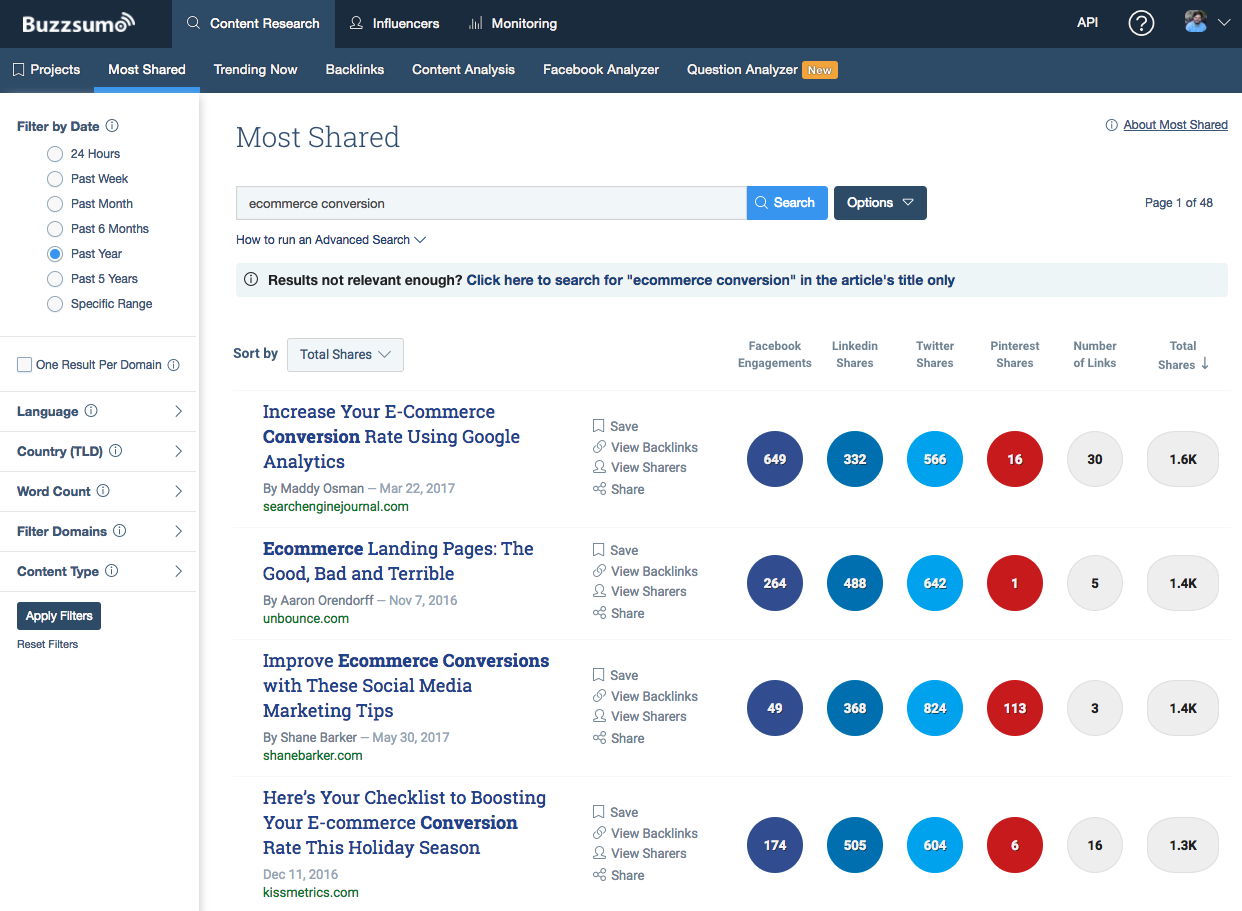Select the Past Year date filter
Image resolution: width=1242 pixels, height=911 pixels.
(55, 254)
